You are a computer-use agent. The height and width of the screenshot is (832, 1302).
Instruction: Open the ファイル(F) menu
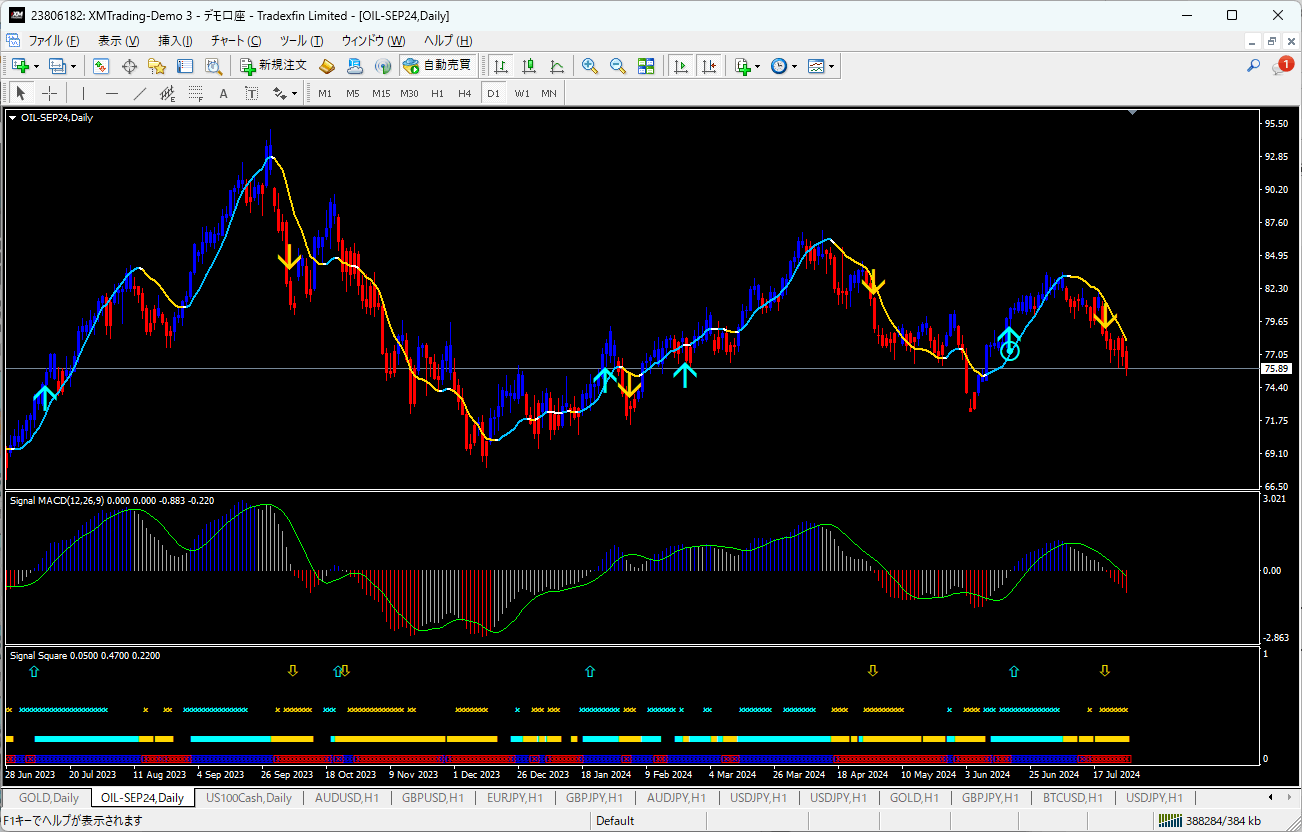point(54,41)
